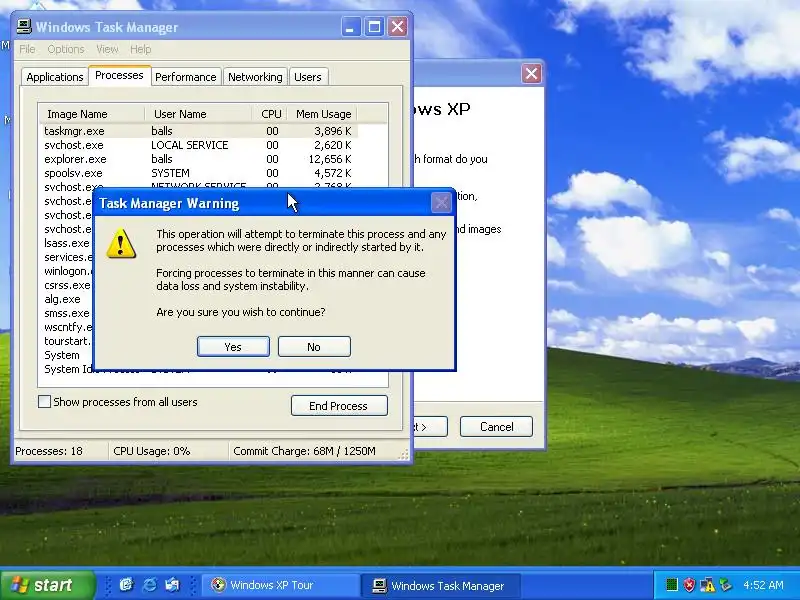Switch to the Applications tab
This screenshot has height=600, width=800.
(55, 77)
